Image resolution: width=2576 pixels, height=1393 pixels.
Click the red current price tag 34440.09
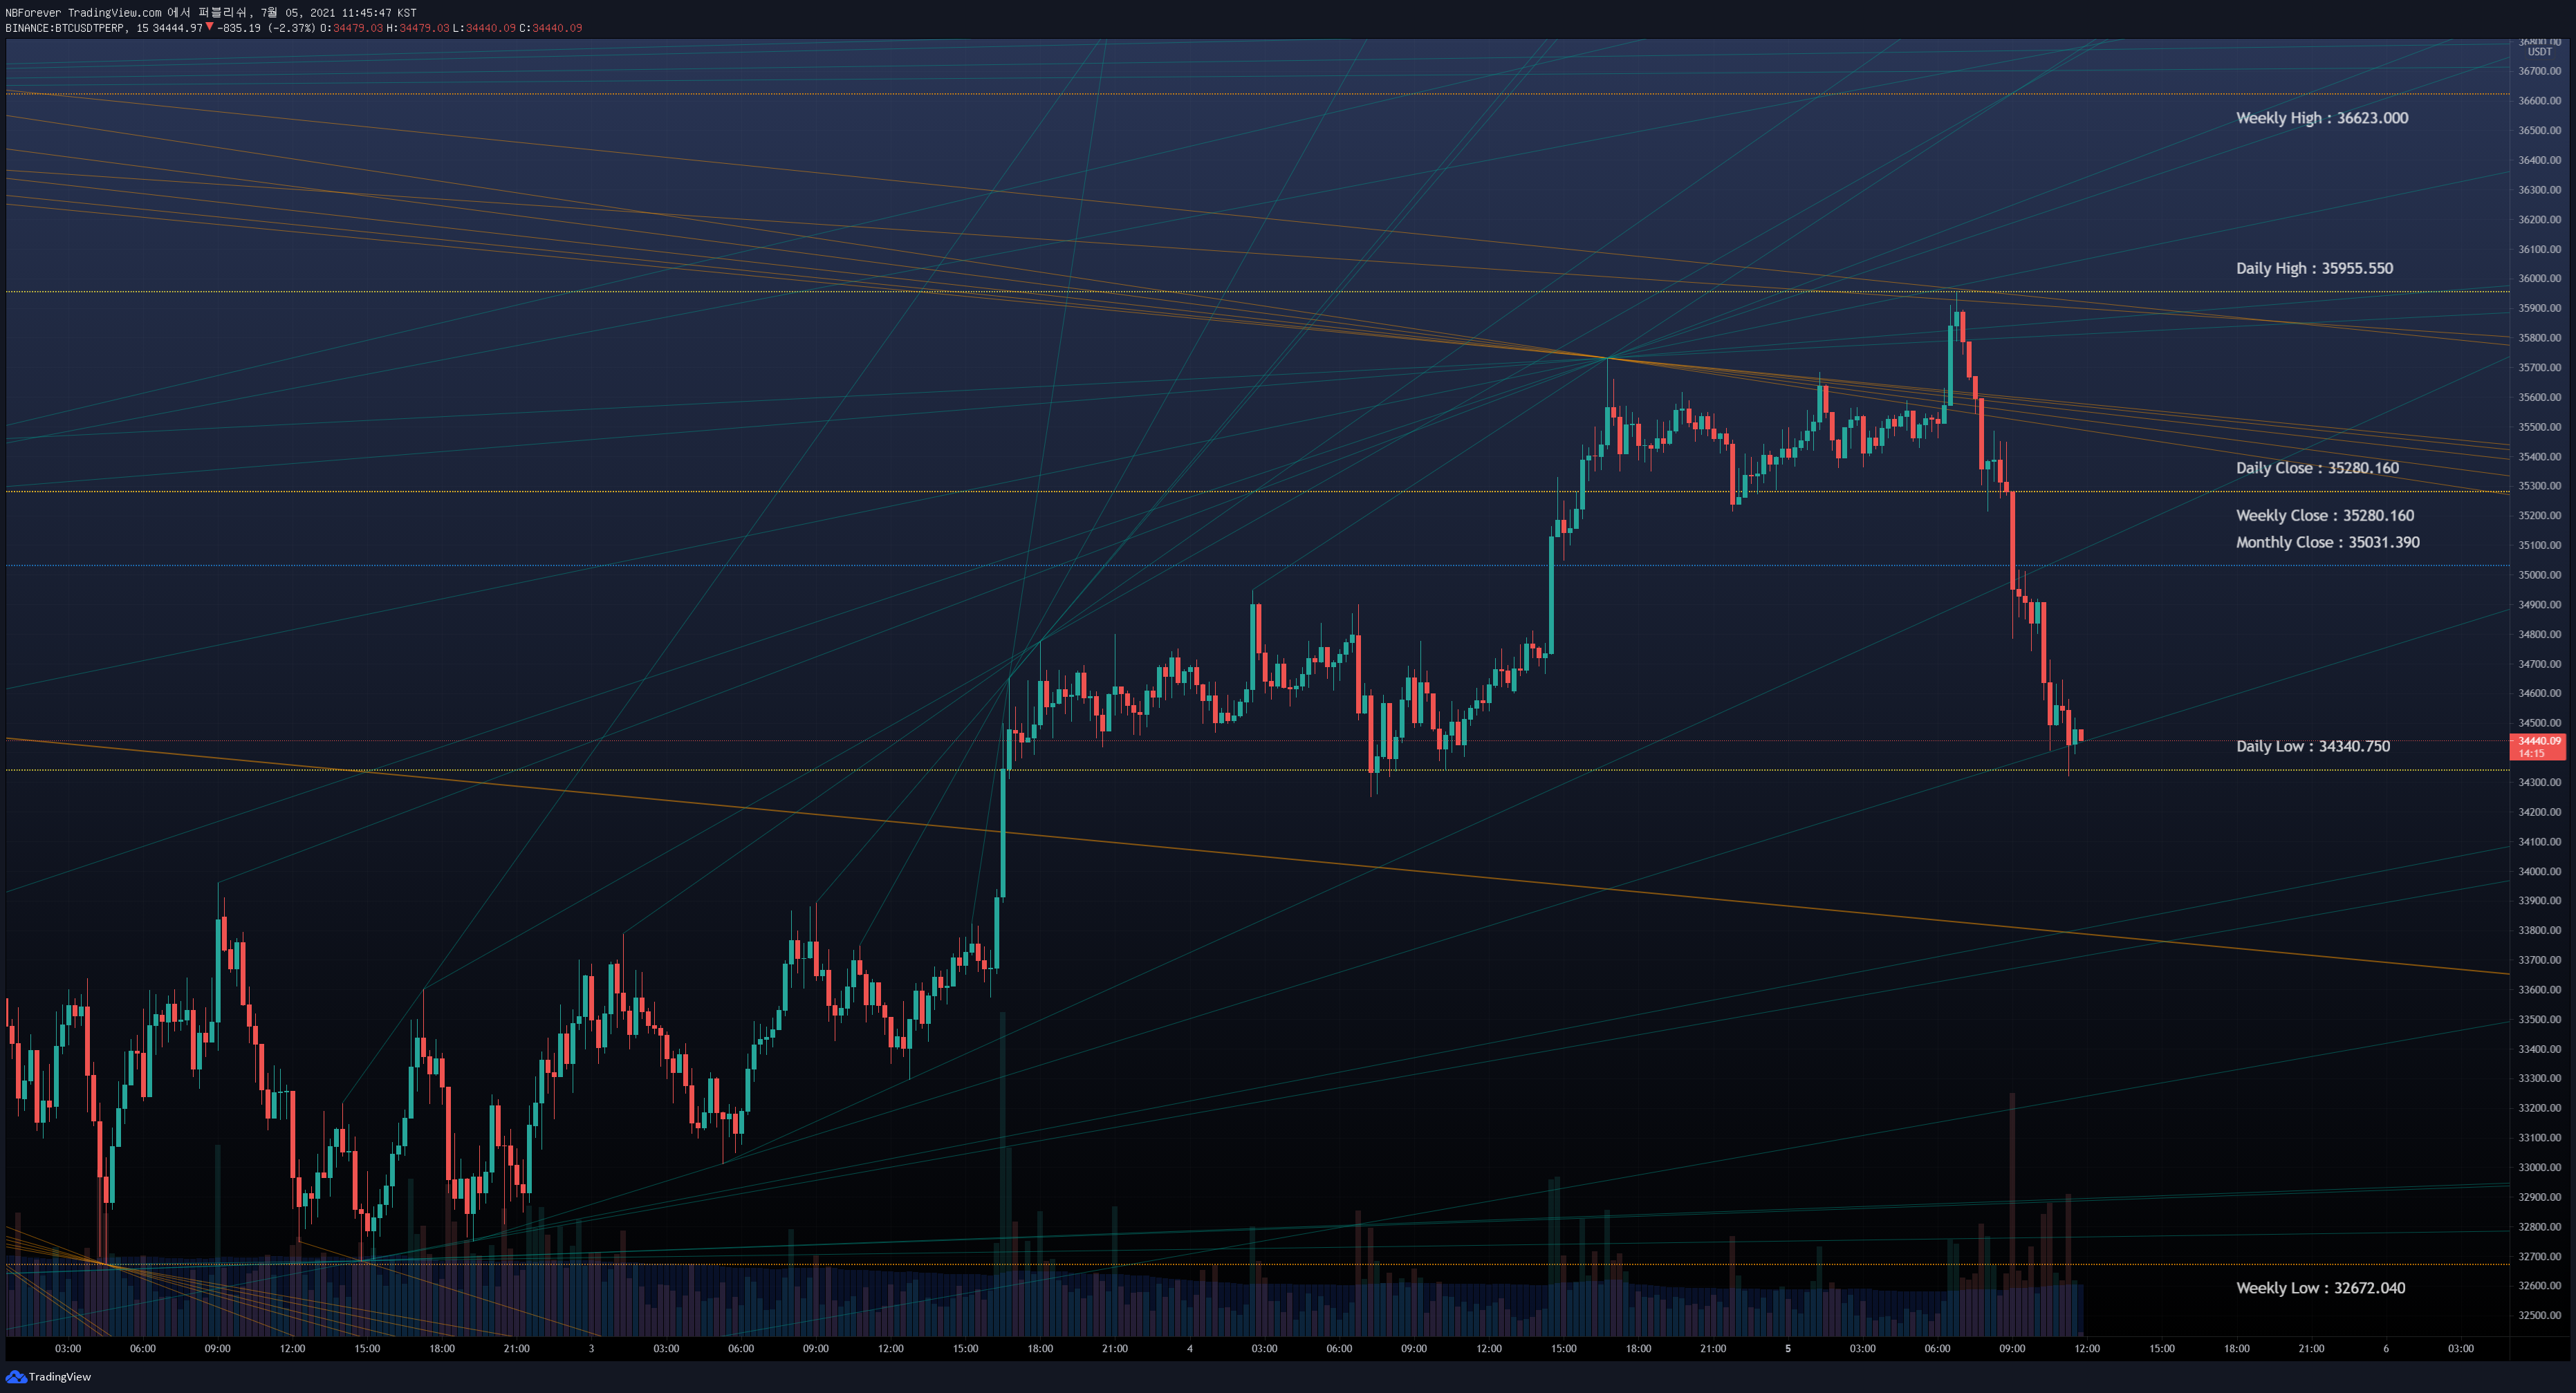pyautogui.click(x=2539, y=746)
